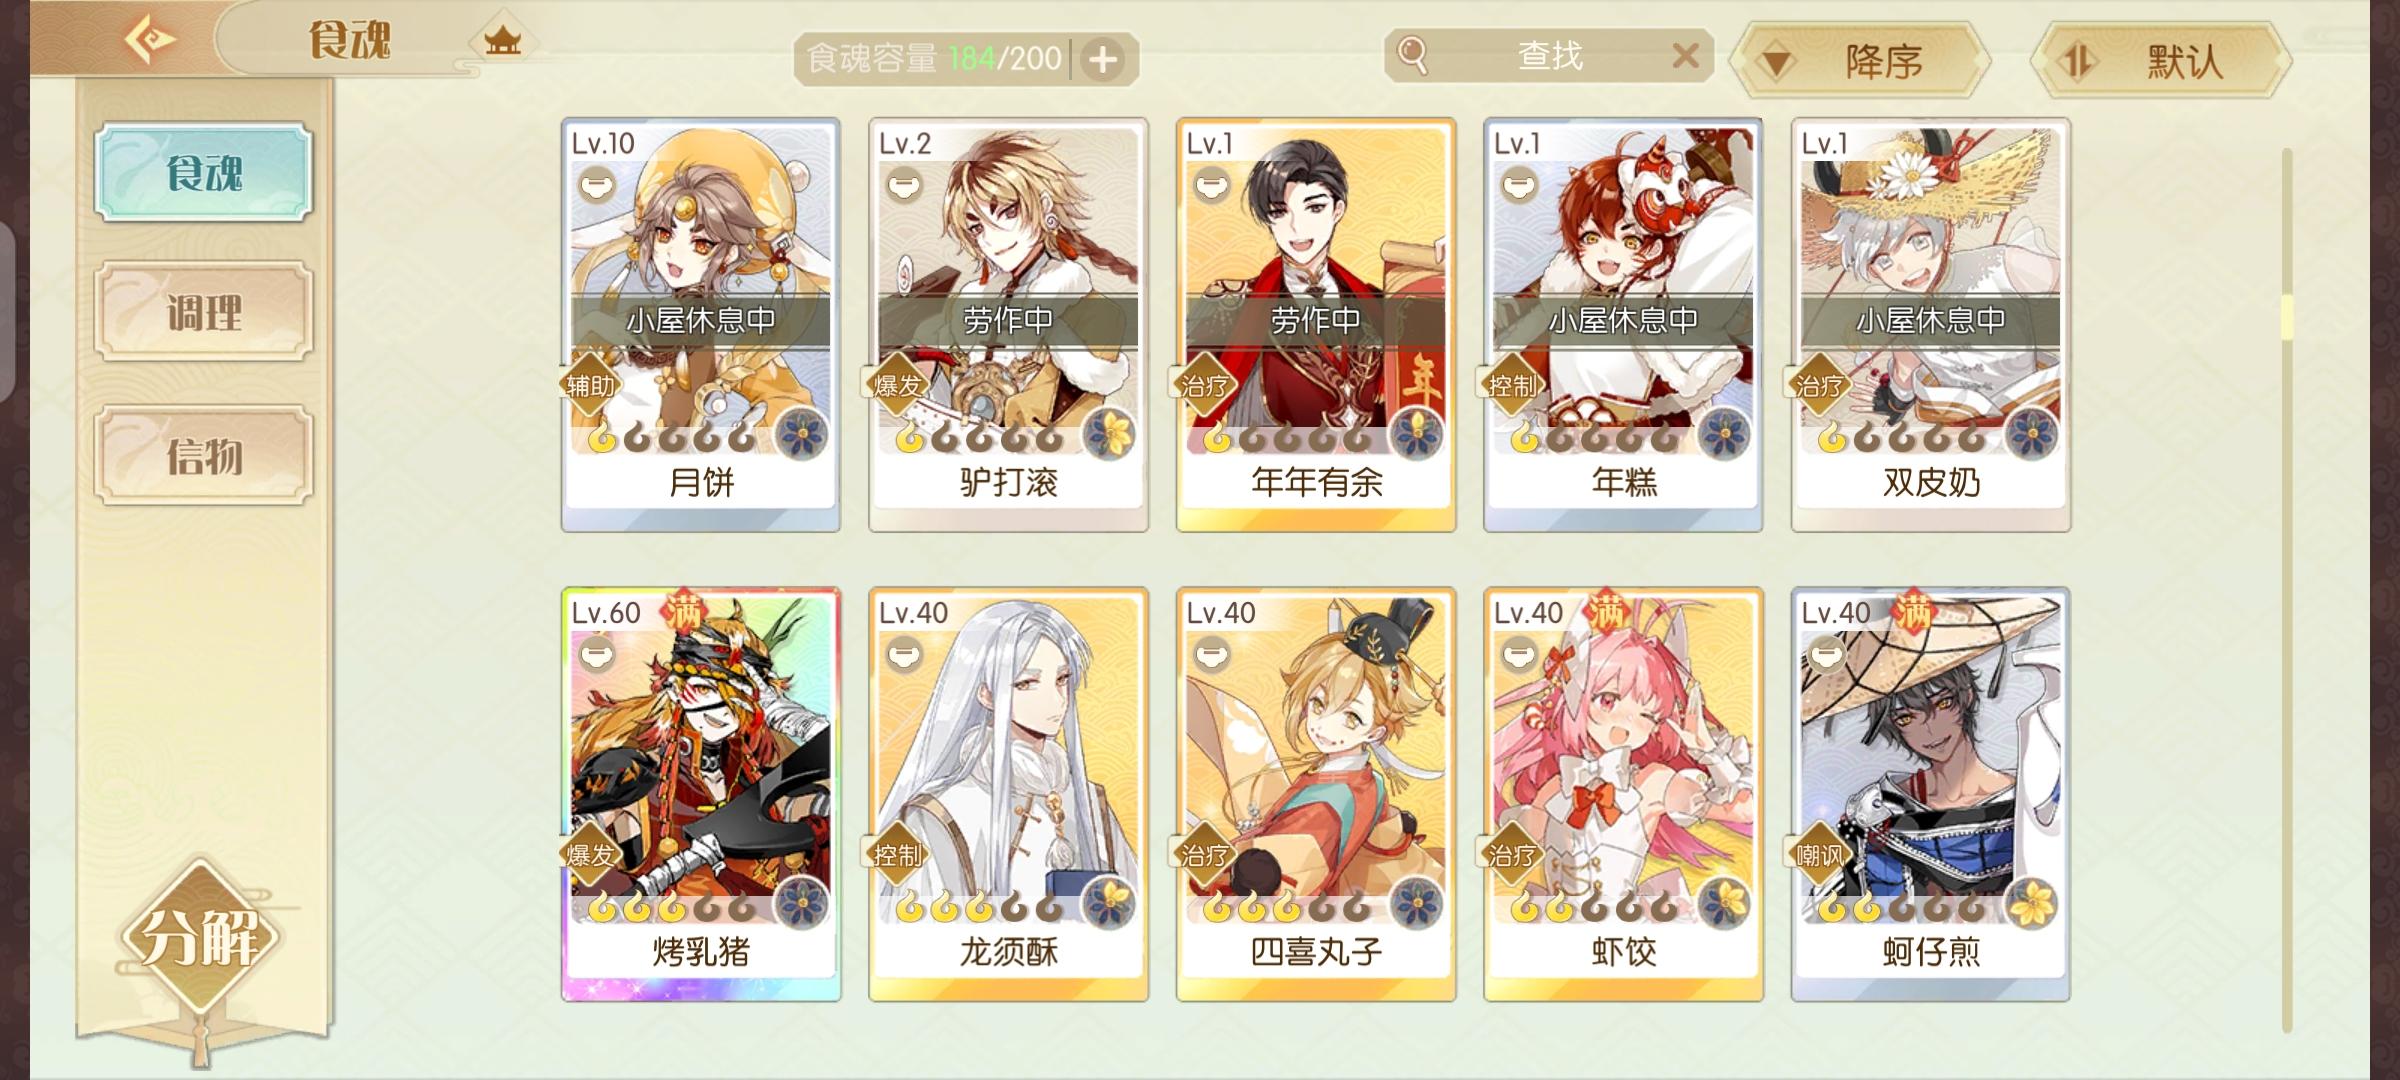This screenshot has height=1080, width=2400.
Task: Select the 虾饺 character card
Action: [1623, 794]
